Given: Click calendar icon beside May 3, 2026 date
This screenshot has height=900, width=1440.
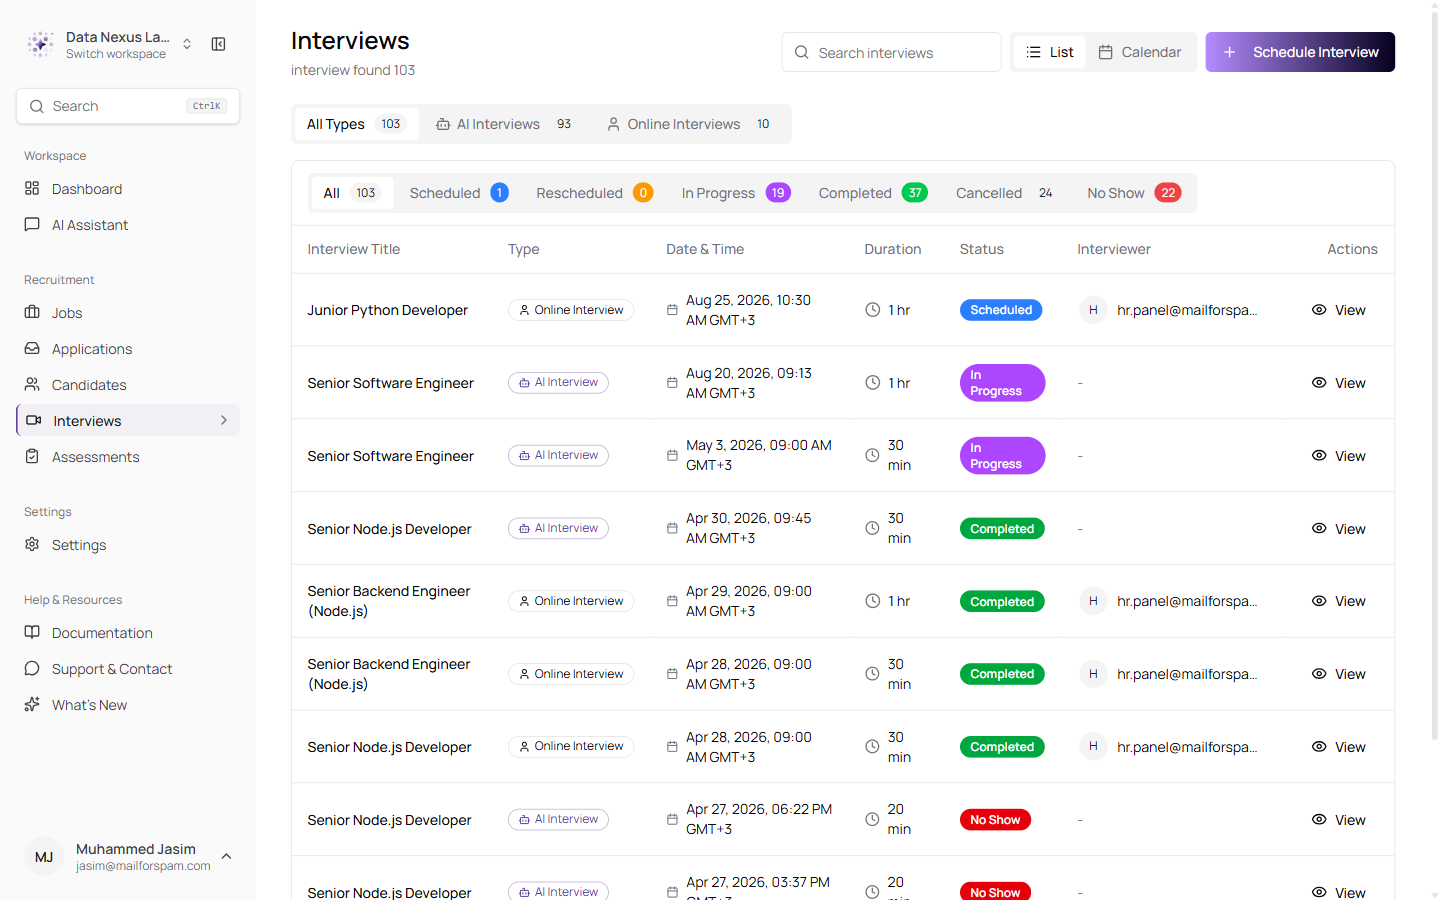Looking at the screenshot, I should [672, 455].
